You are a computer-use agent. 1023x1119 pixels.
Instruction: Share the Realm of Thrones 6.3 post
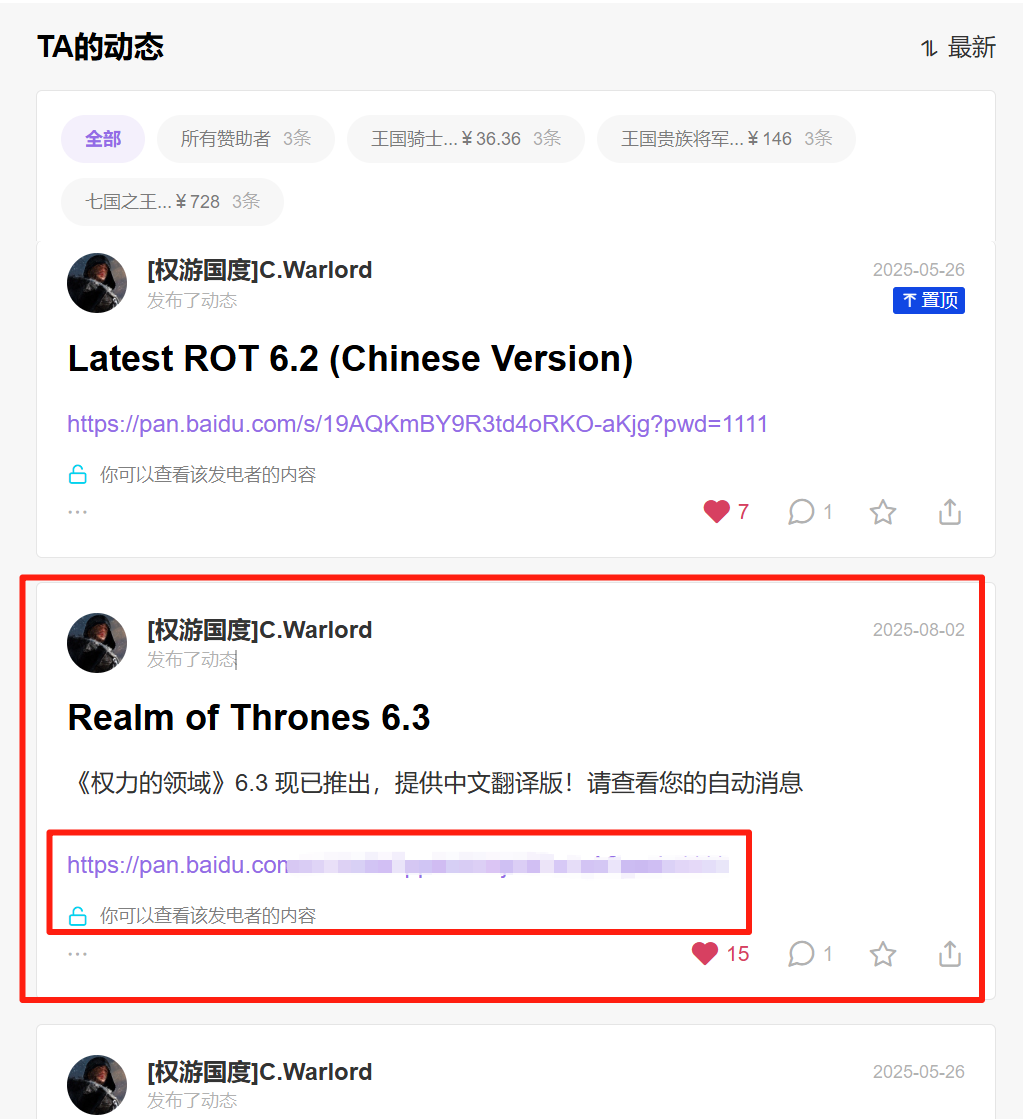(949, 953)
